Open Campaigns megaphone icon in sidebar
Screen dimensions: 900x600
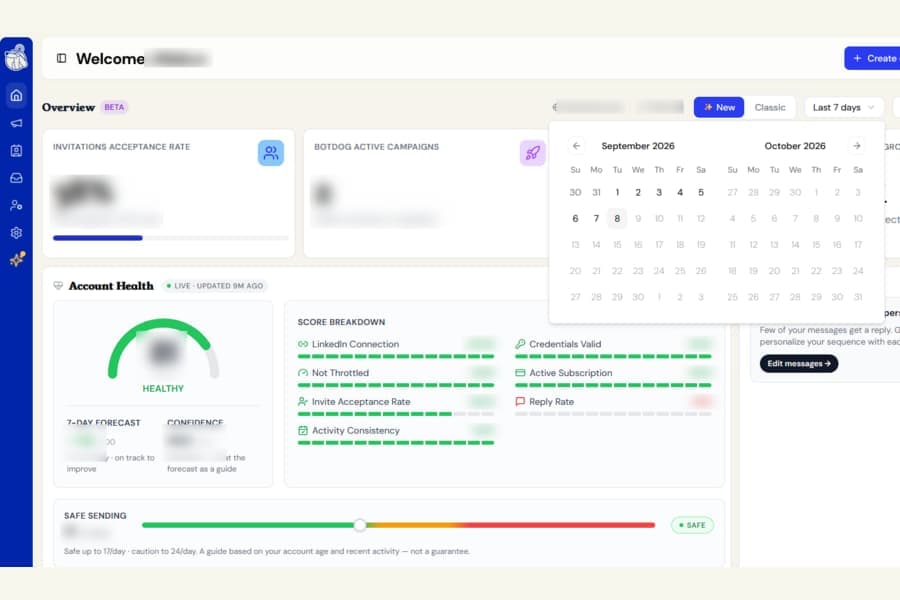pyautogui.click(x=16, y=123)
